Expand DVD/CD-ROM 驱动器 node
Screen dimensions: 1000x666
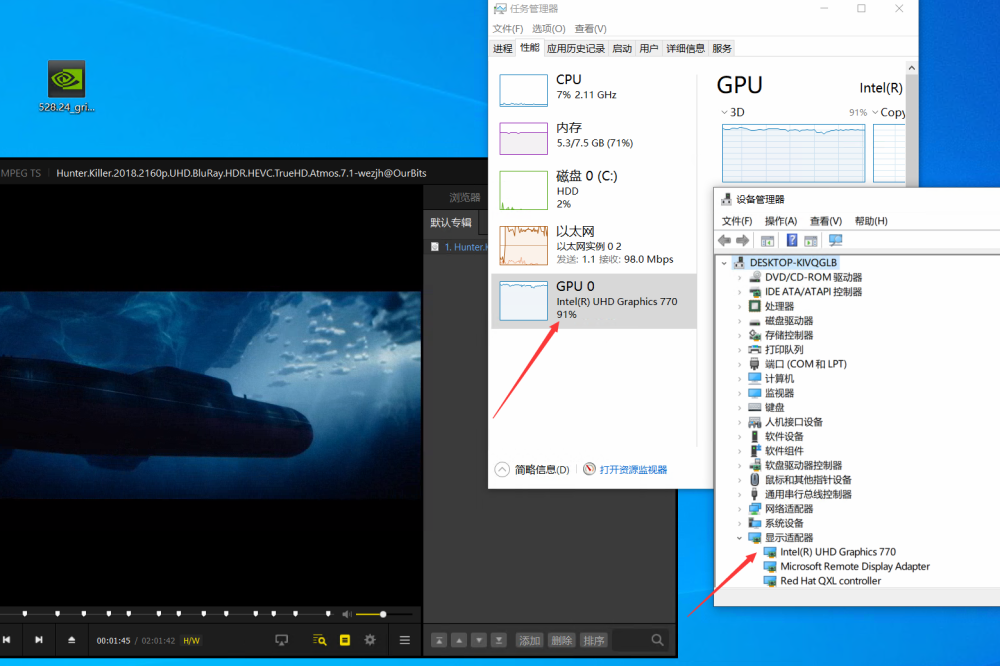coord(739,278)
